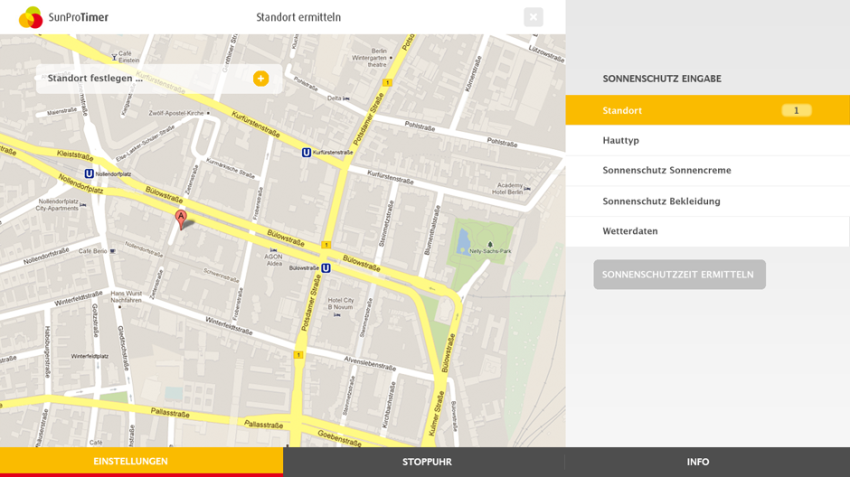Switch to the Stoppuhr tab
This screenshot has width=850, height=477.
(426, 462)
